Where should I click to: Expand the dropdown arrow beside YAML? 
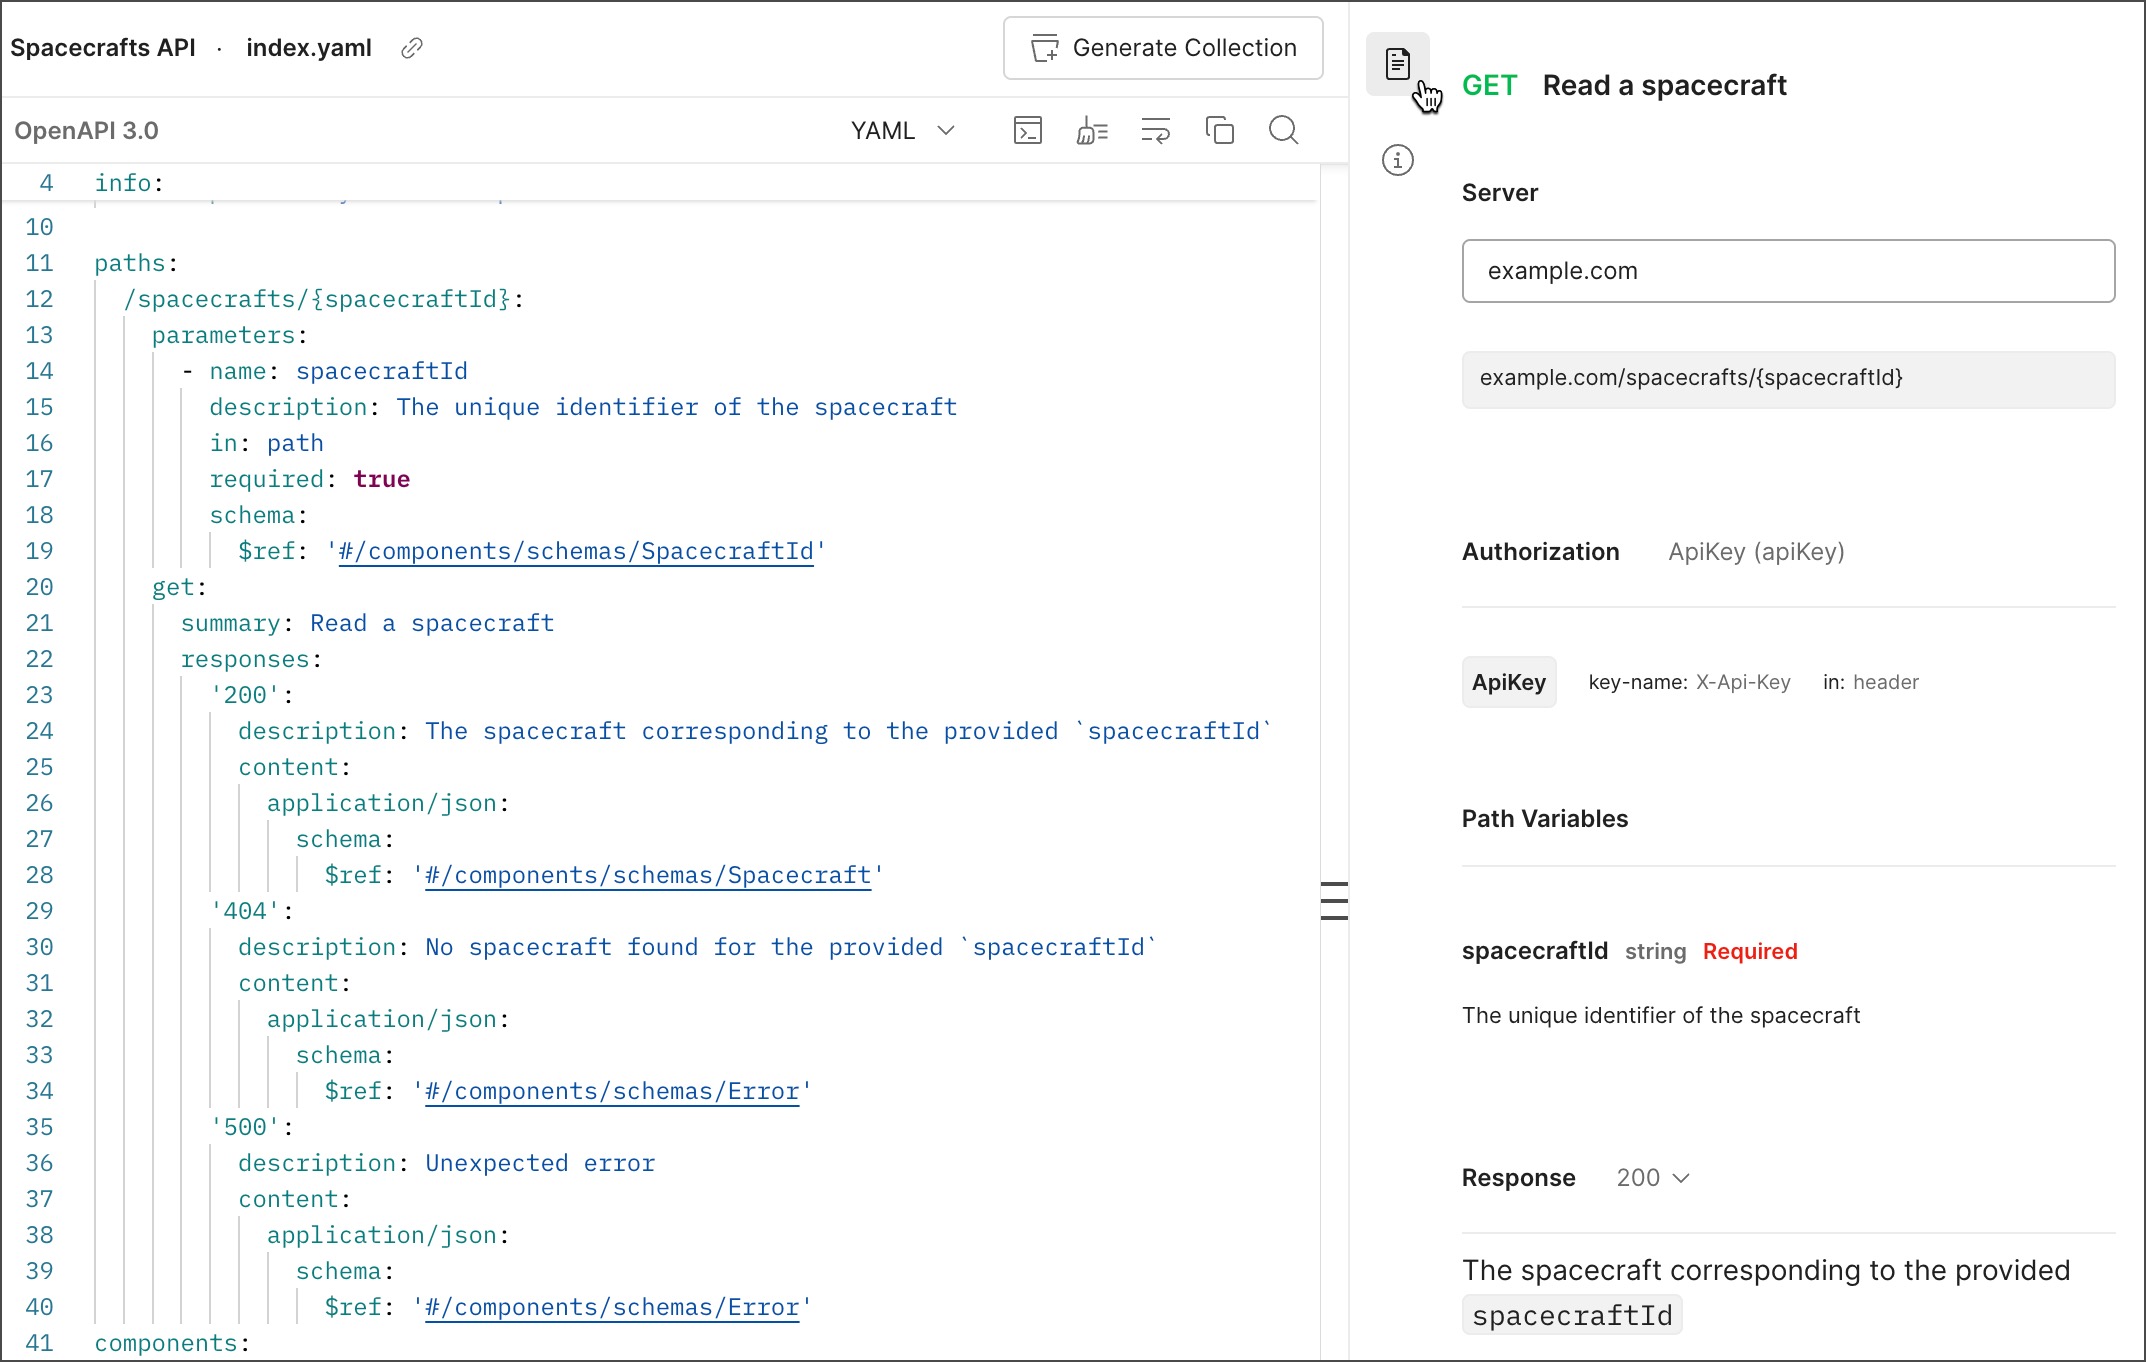pyautogui.click(x=946, y=130)
